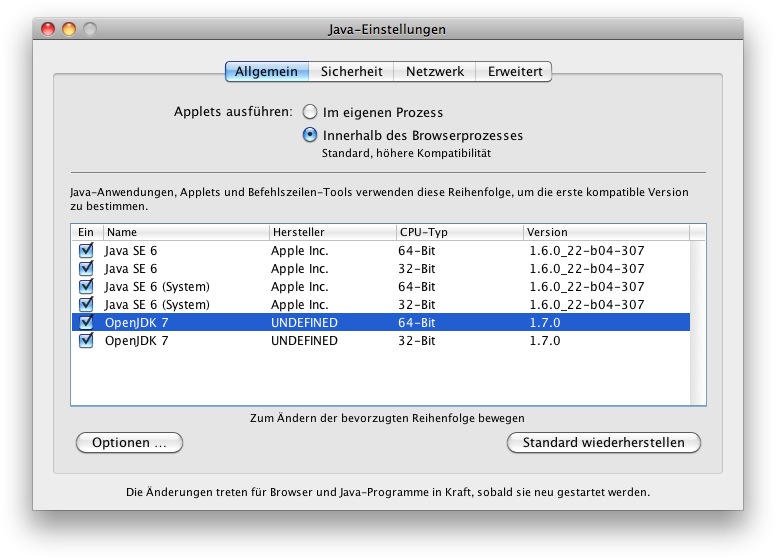Viewport: 776px width, 558px height.
Task: Close the Java-Einstellungen window
Action: 48,29
